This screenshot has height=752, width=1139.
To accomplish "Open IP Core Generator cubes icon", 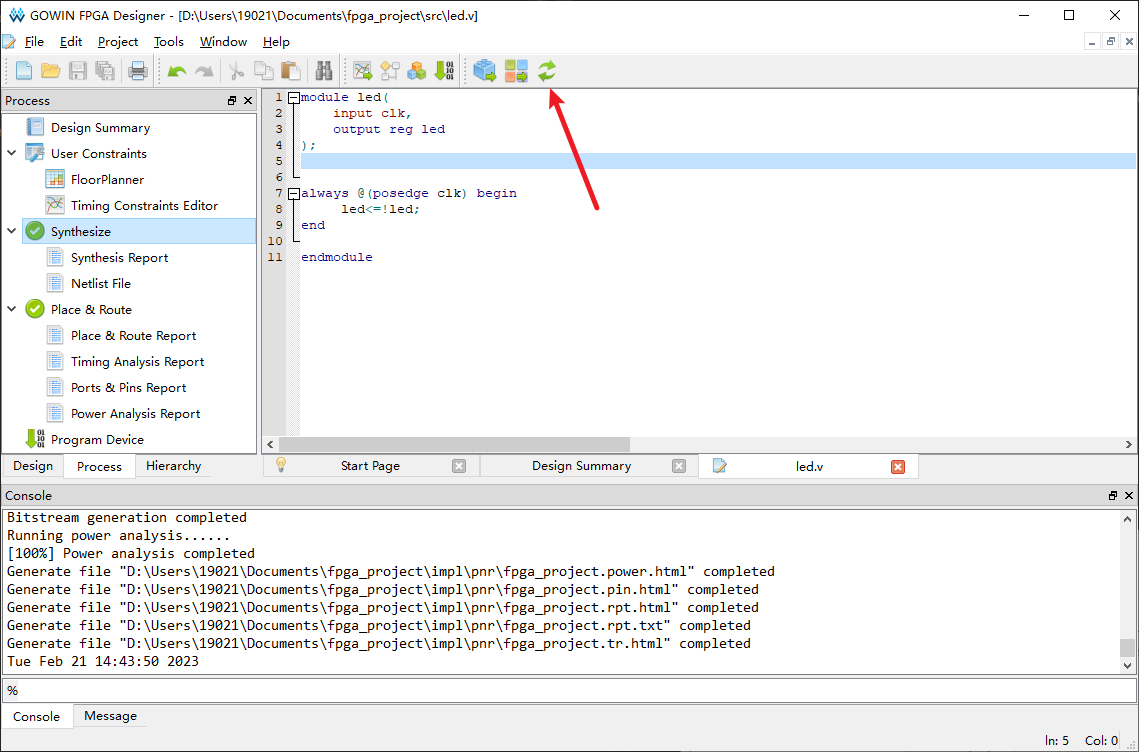I will [x=416, y=70].
